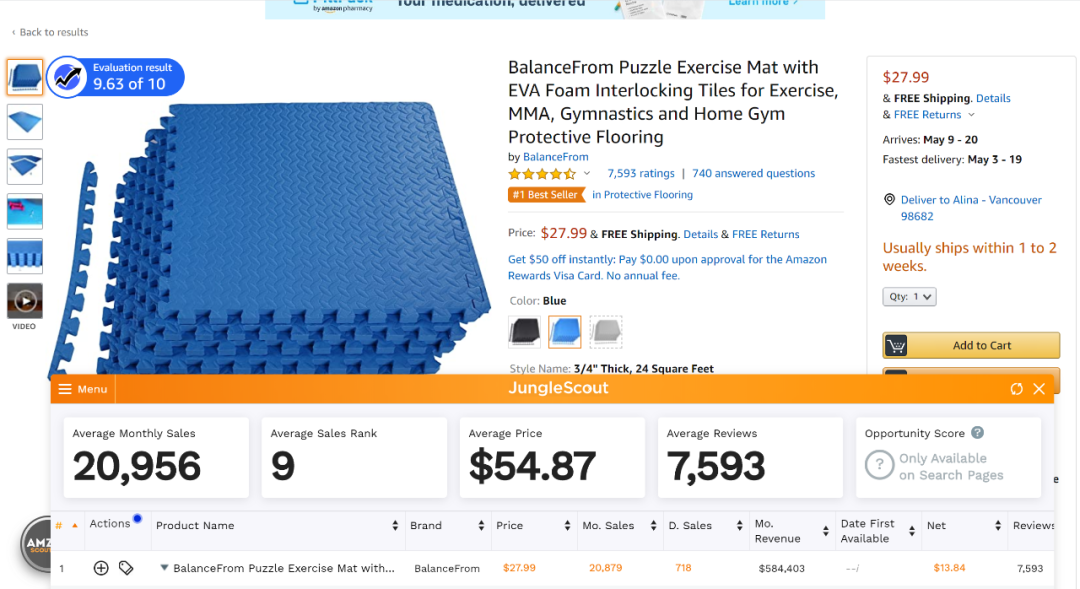Click the JungleScout refresh icon
Viewport: 1080px width, 589px height.
(x=1017, y=389)
